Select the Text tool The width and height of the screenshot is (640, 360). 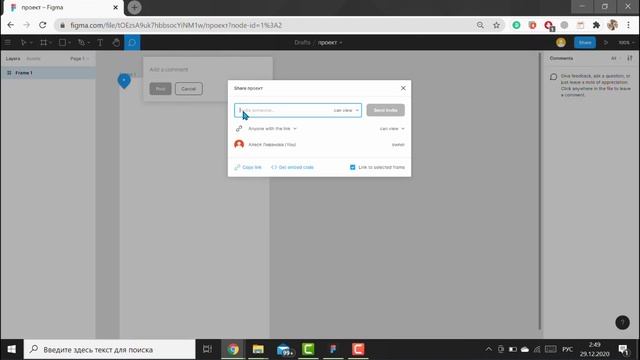(100, 42)
